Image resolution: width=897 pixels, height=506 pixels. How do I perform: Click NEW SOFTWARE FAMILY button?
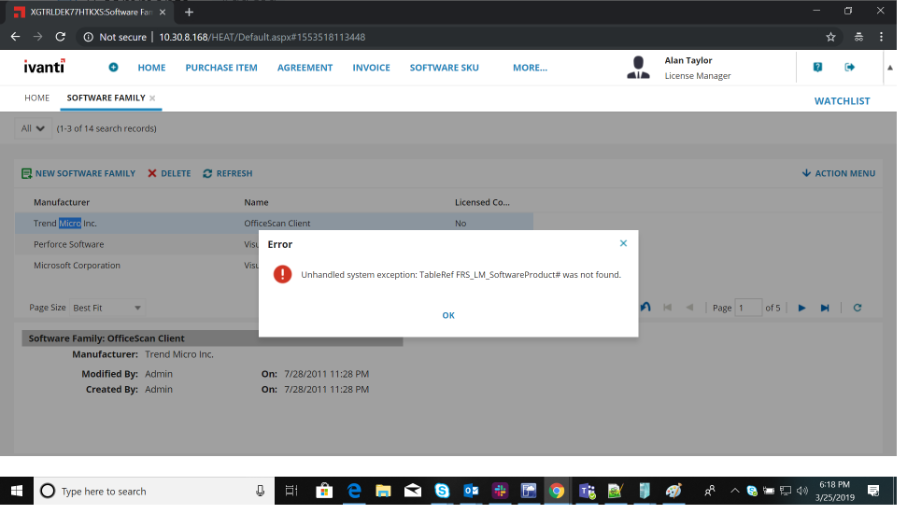(78, 173)
